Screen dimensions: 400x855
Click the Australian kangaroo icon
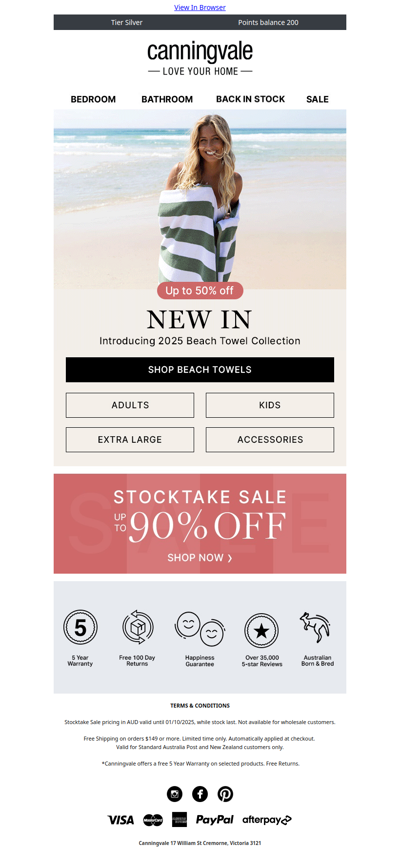point(316,627)
